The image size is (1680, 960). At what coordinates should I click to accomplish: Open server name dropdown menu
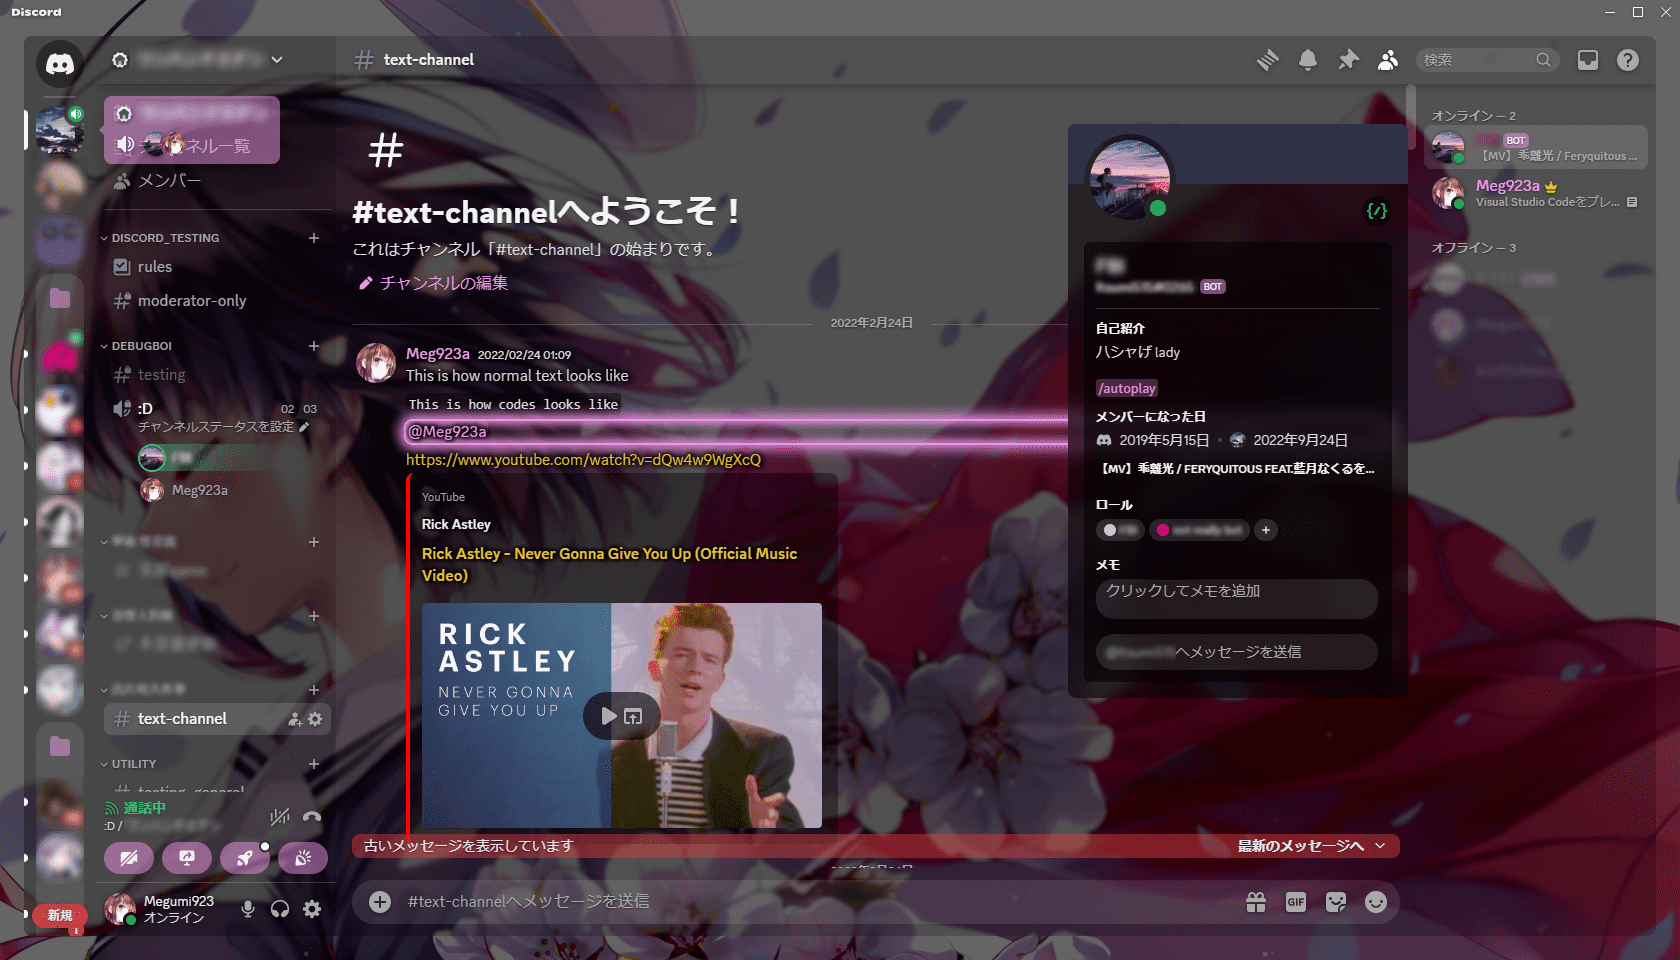197,60
